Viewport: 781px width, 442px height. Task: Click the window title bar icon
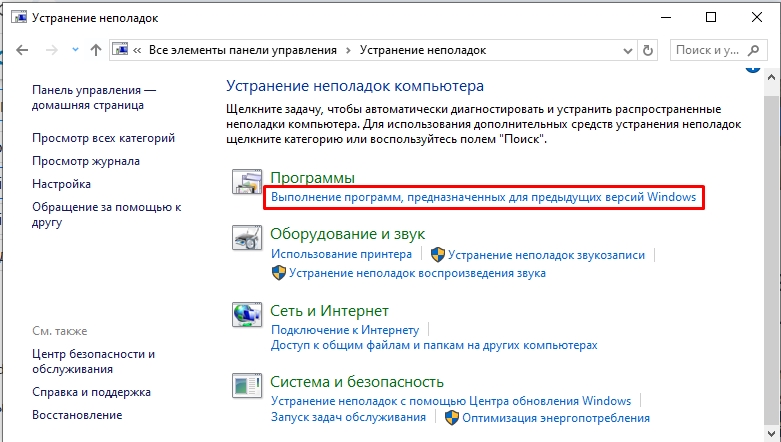coord(19,17)
